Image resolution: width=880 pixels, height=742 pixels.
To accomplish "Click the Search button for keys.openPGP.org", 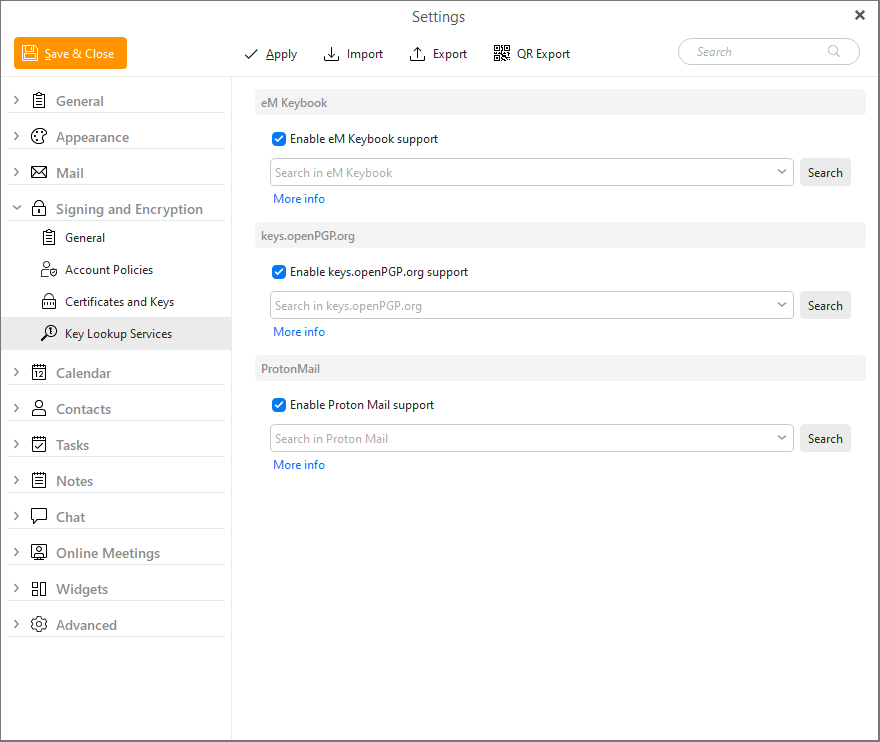I will pyautogui.click(x=825, y=306).
